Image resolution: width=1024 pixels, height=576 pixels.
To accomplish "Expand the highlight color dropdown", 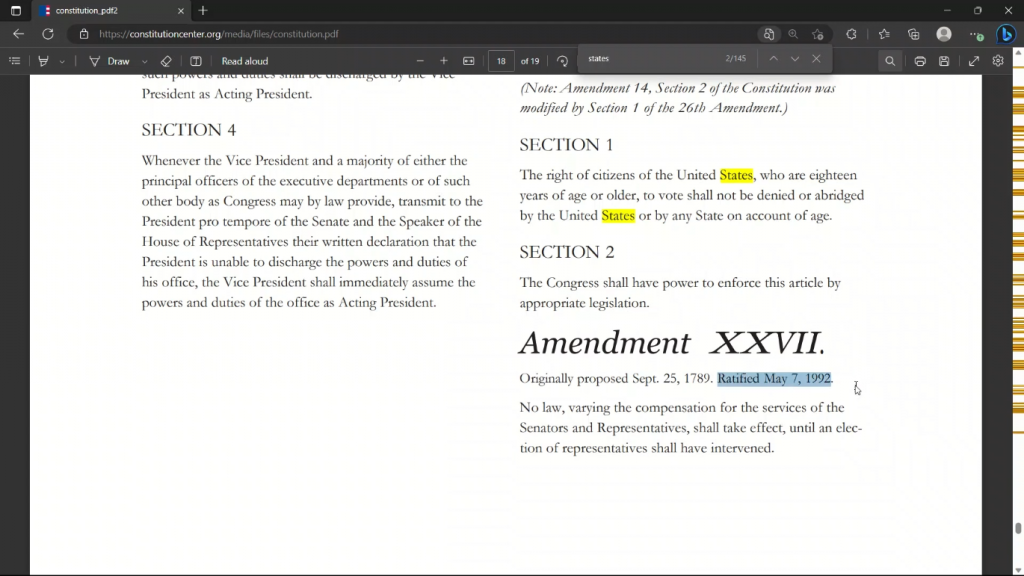I will (x=62, y=61).
